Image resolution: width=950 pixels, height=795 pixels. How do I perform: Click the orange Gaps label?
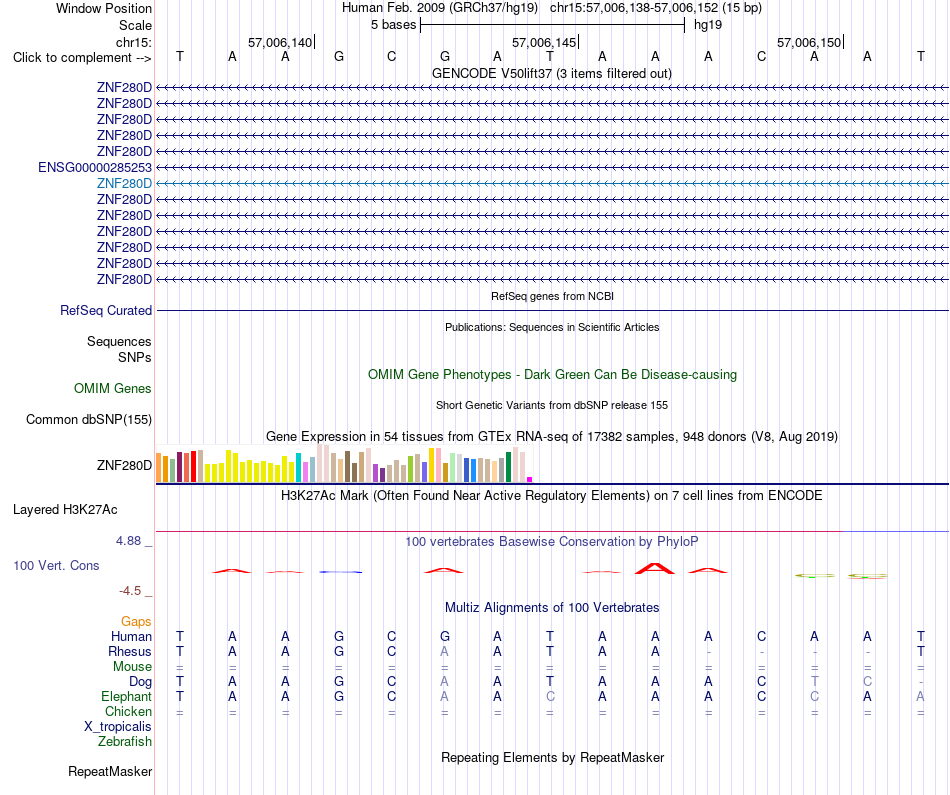[x=136, y=622]
